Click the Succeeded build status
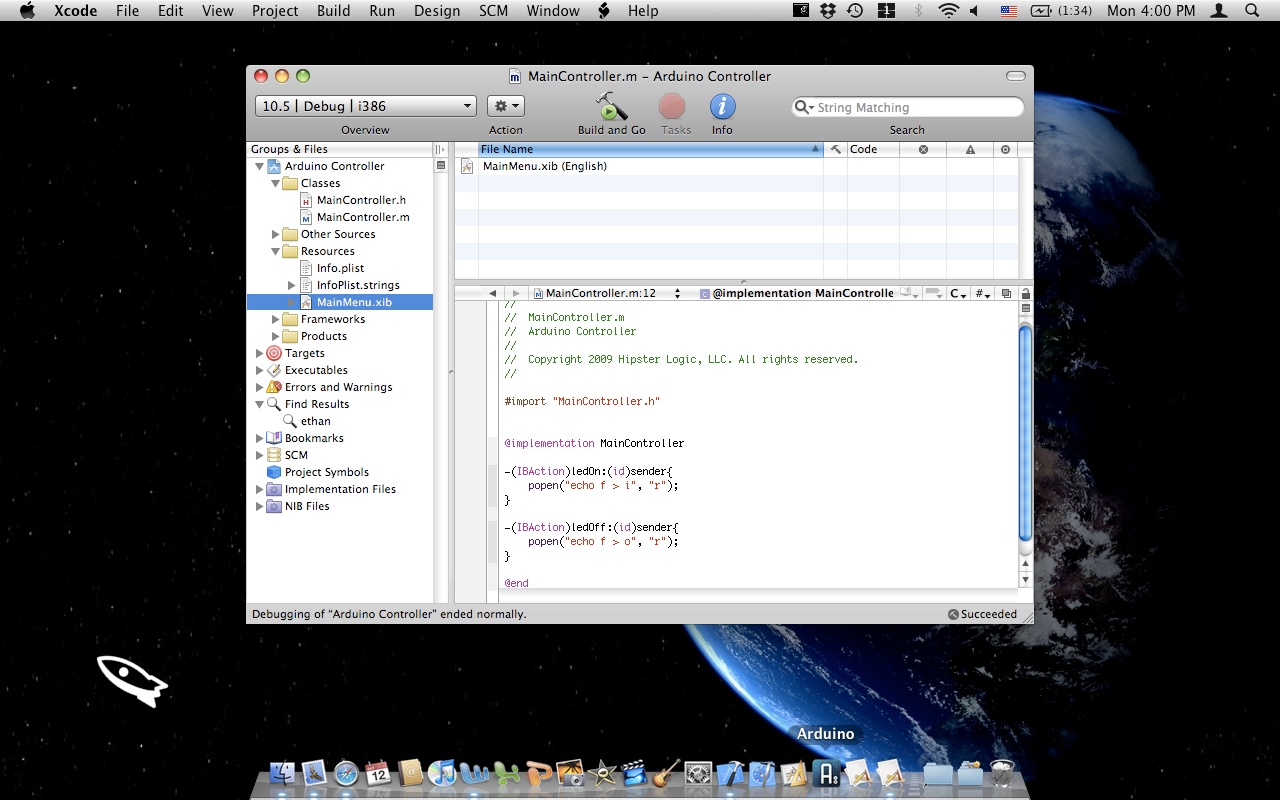This screenshot has width=1280, height=800. click(982, 614)
